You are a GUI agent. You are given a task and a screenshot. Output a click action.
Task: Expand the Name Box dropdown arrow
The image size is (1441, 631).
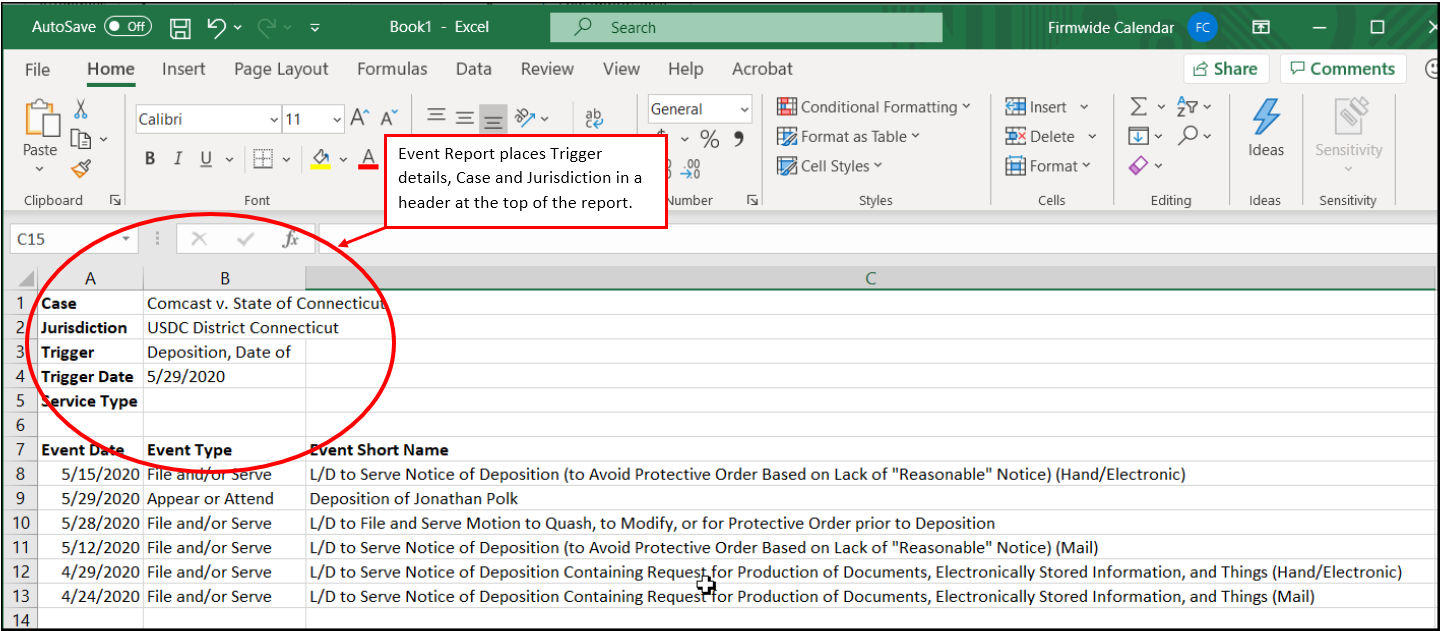[x=126, y=240]
